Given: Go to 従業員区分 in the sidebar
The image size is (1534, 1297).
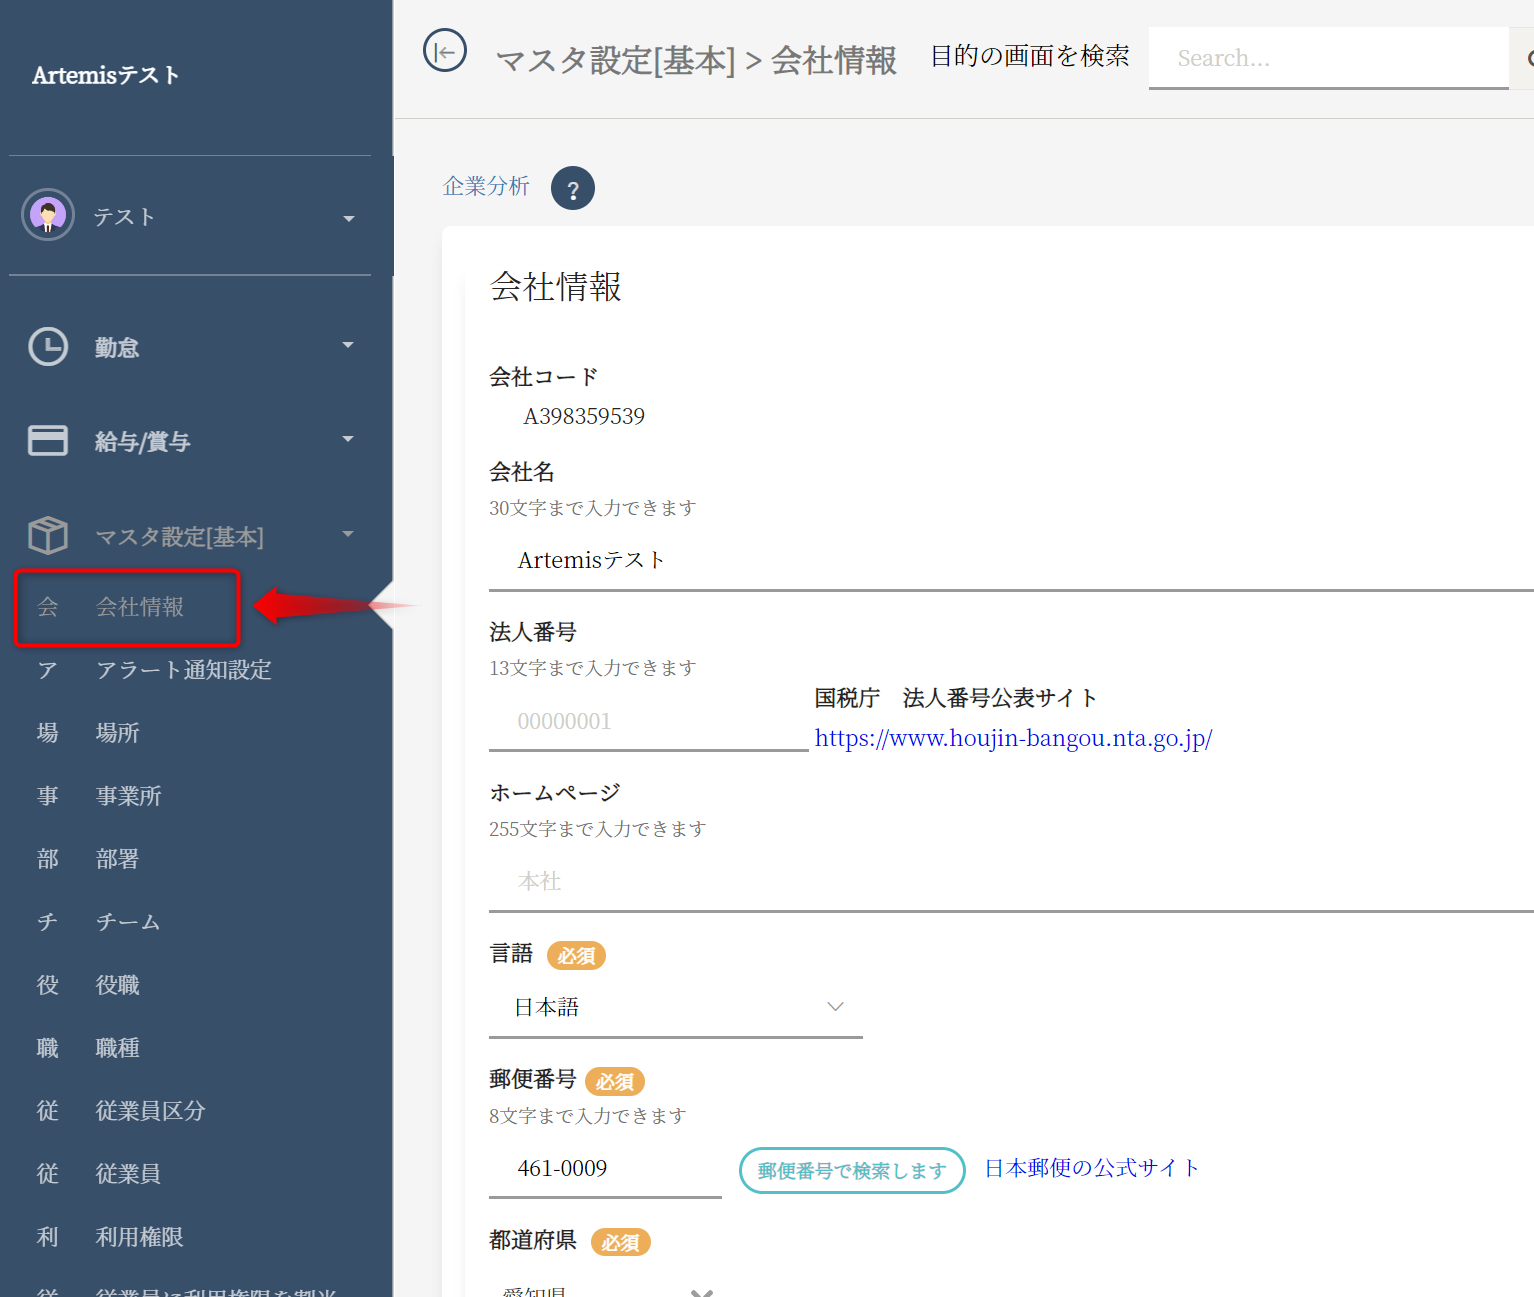Looking at the screenshot, I should [x=150, y=1111].
